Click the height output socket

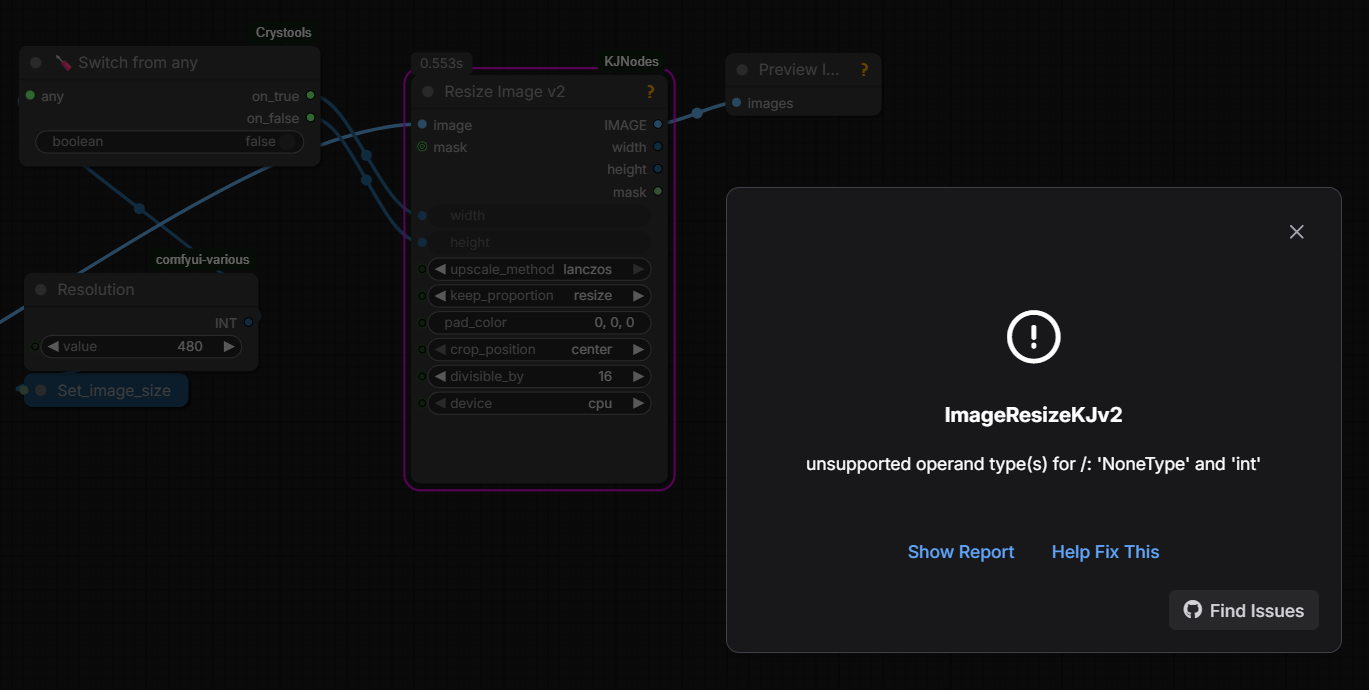(x=658, y=169)
